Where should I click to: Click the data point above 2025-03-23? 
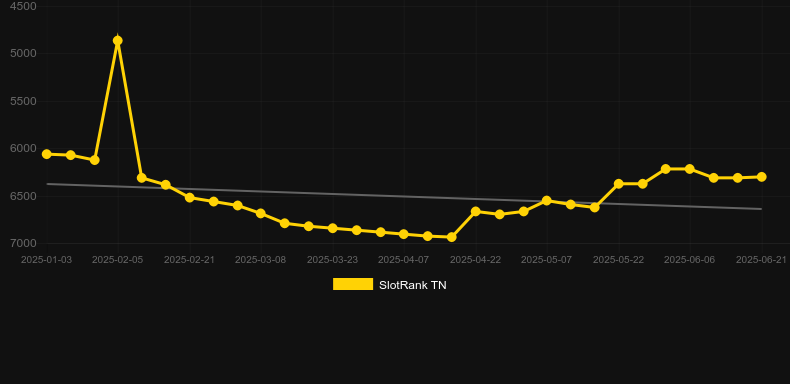point(333,228)
